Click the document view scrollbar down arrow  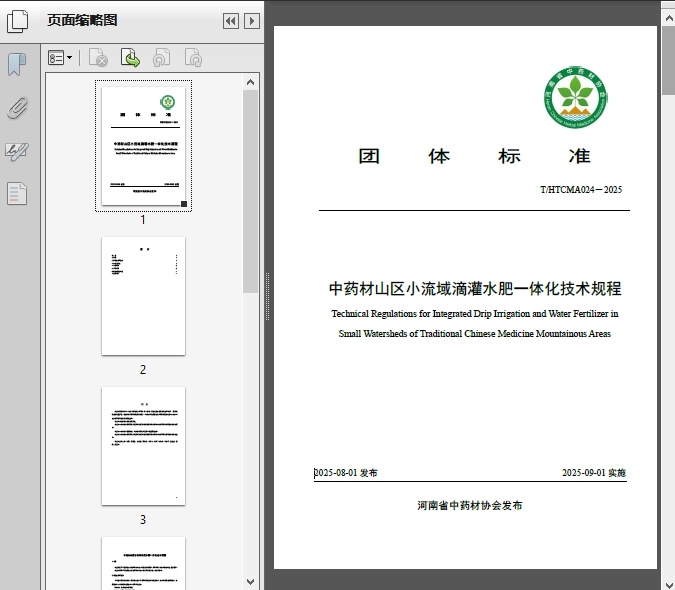667,581
